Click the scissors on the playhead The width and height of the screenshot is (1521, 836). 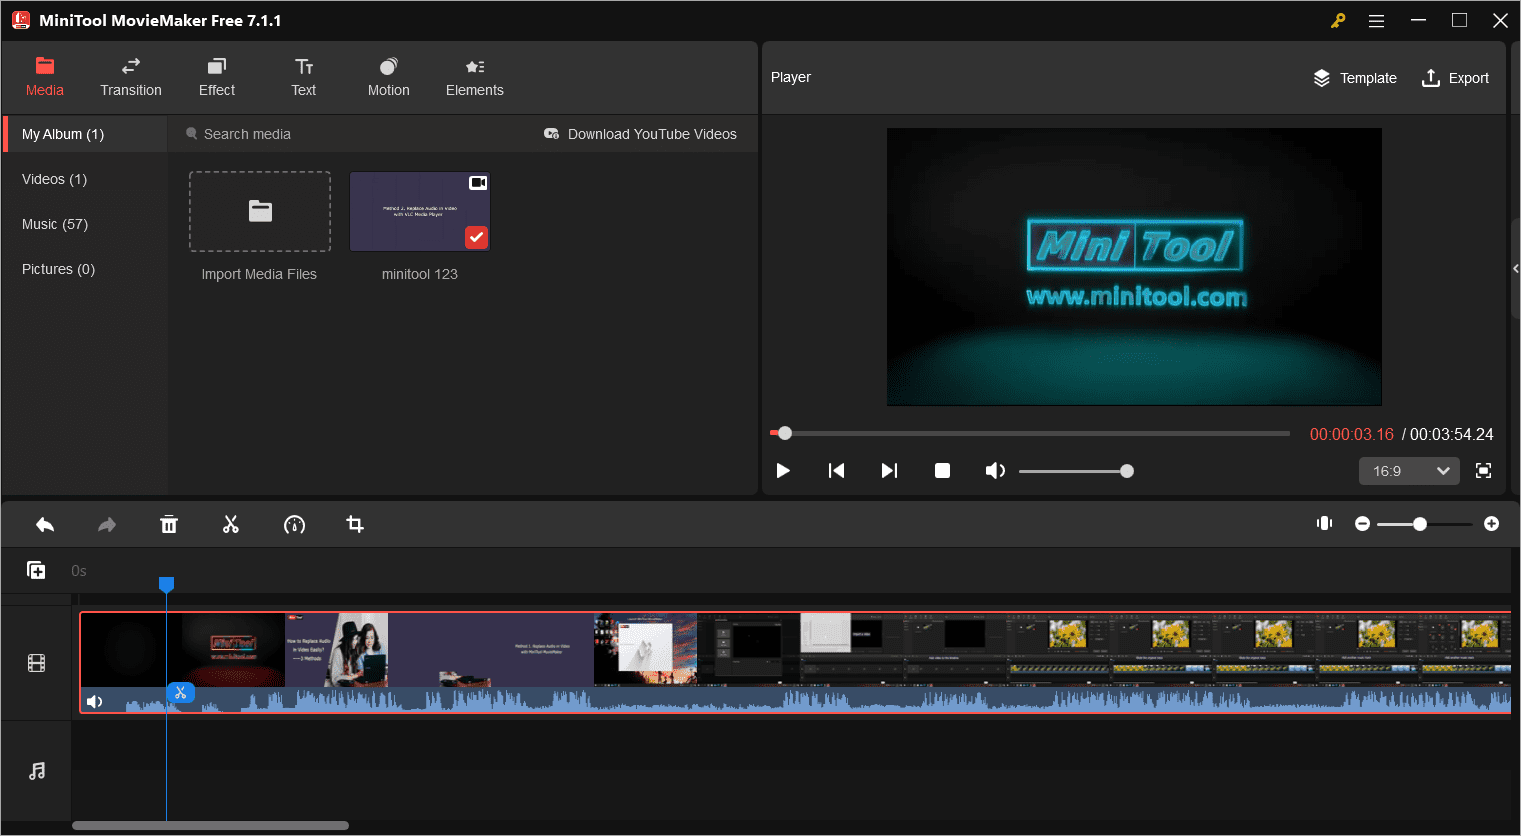(x=181, y=693)
